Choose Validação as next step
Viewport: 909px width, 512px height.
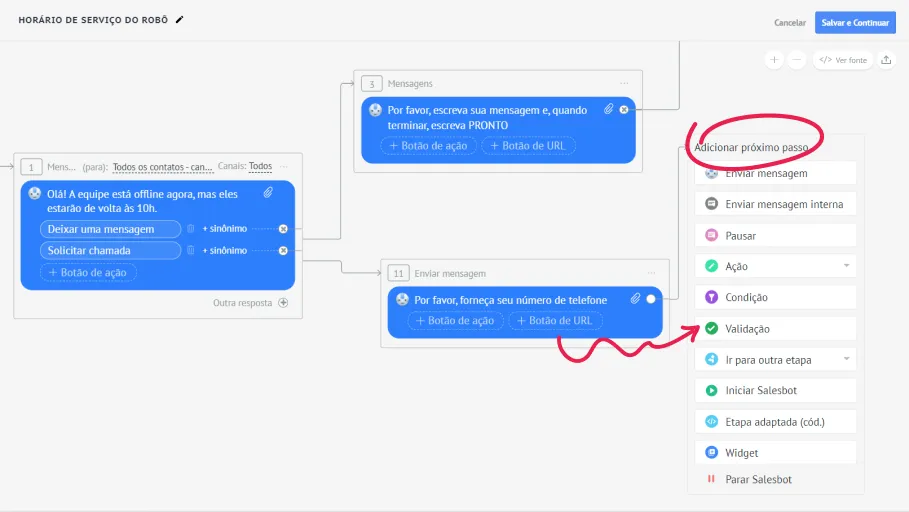pyautogui.click(x=775, y=329)
